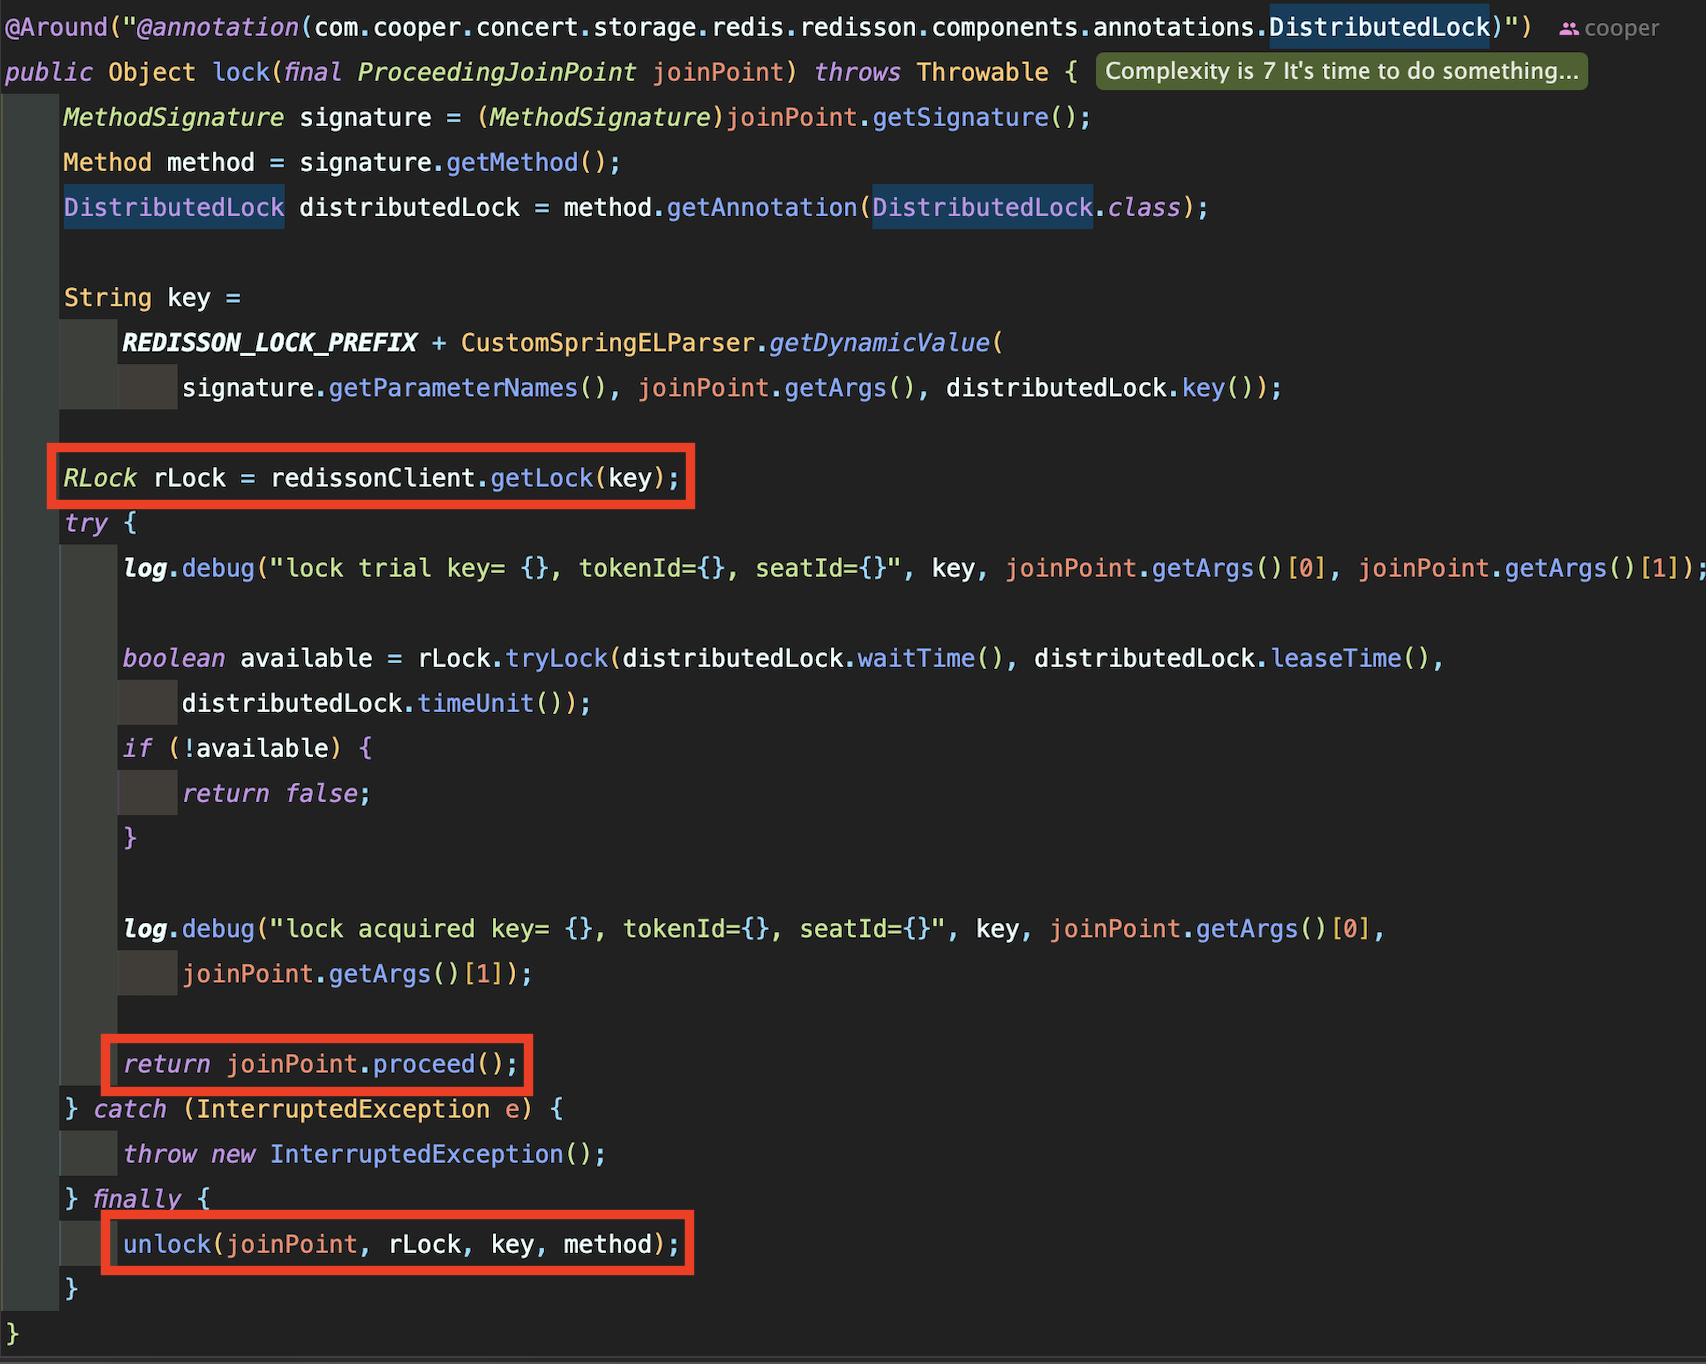Click the @Around annotation text

[x=56, y=27]
